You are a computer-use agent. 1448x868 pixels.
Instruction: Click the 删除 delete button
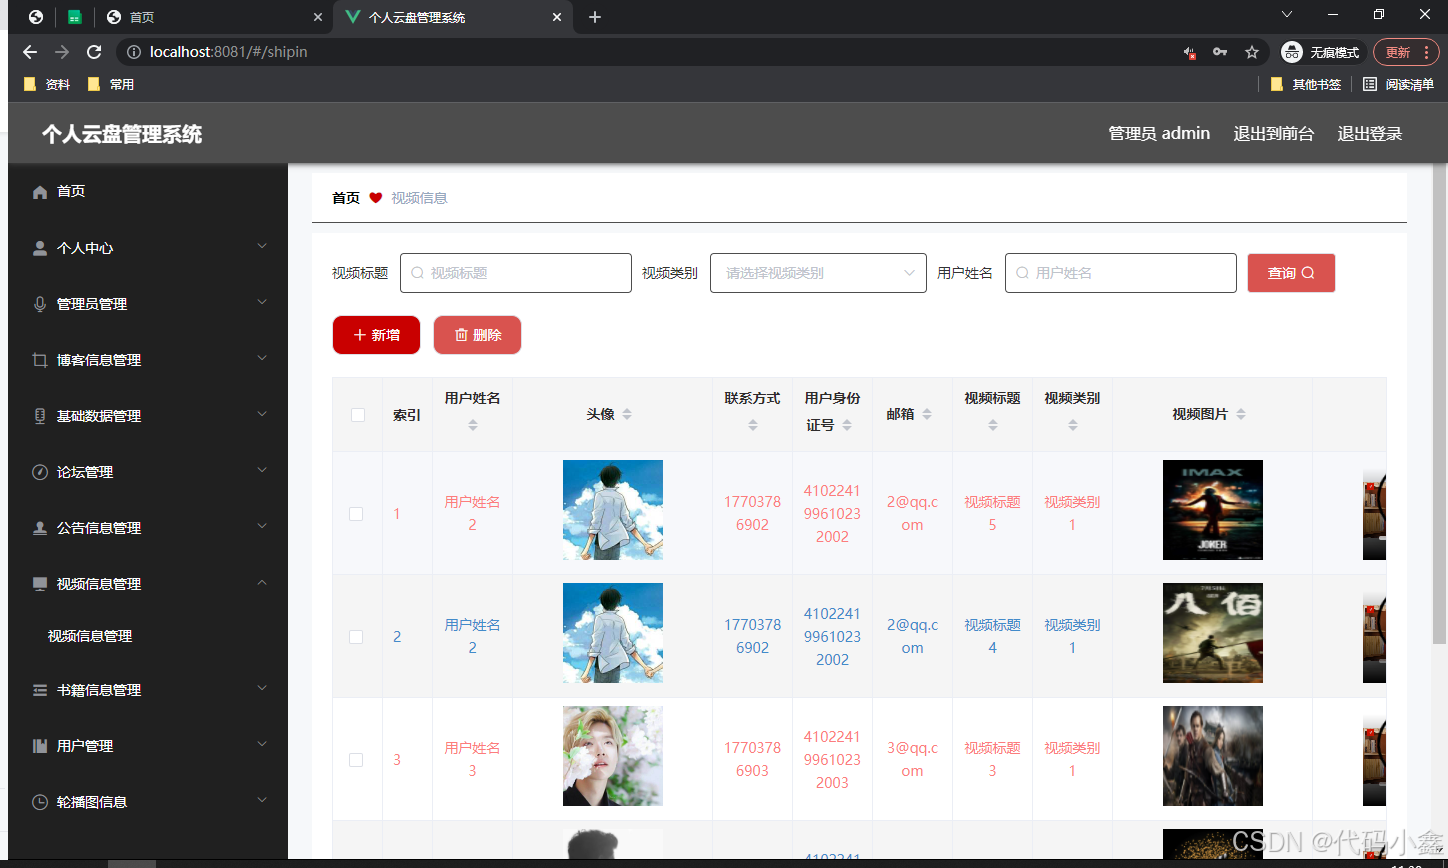477,335
